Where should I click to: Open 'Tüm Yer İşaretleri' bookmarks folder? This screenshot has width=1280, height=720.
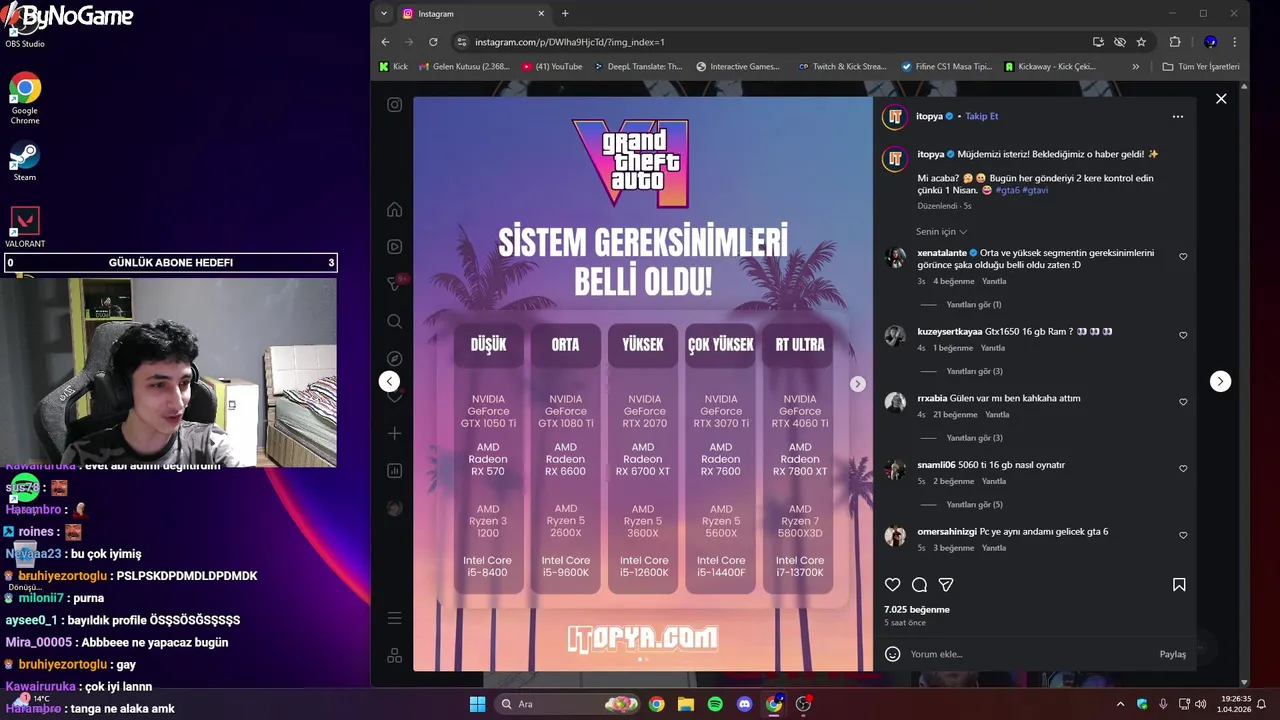[1201, 67]
